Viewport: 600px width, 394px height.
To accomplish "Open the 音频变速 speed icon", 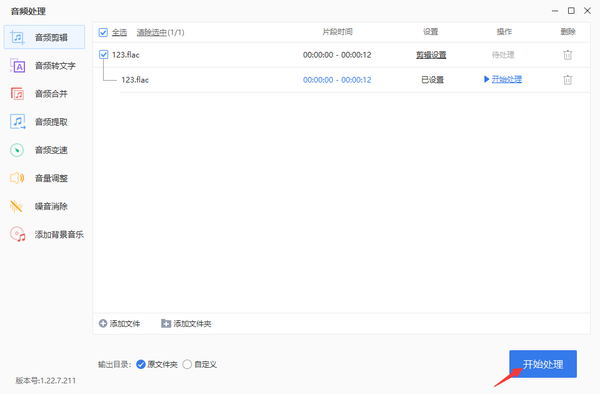I will [17, 150].
